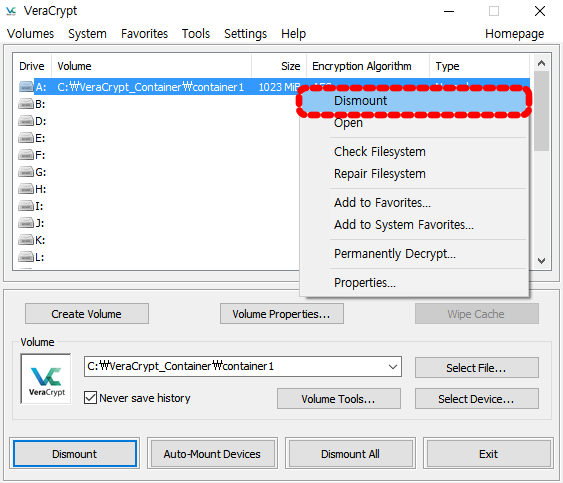
Task: Click the Create Volume button
Action: pos(87,314)
